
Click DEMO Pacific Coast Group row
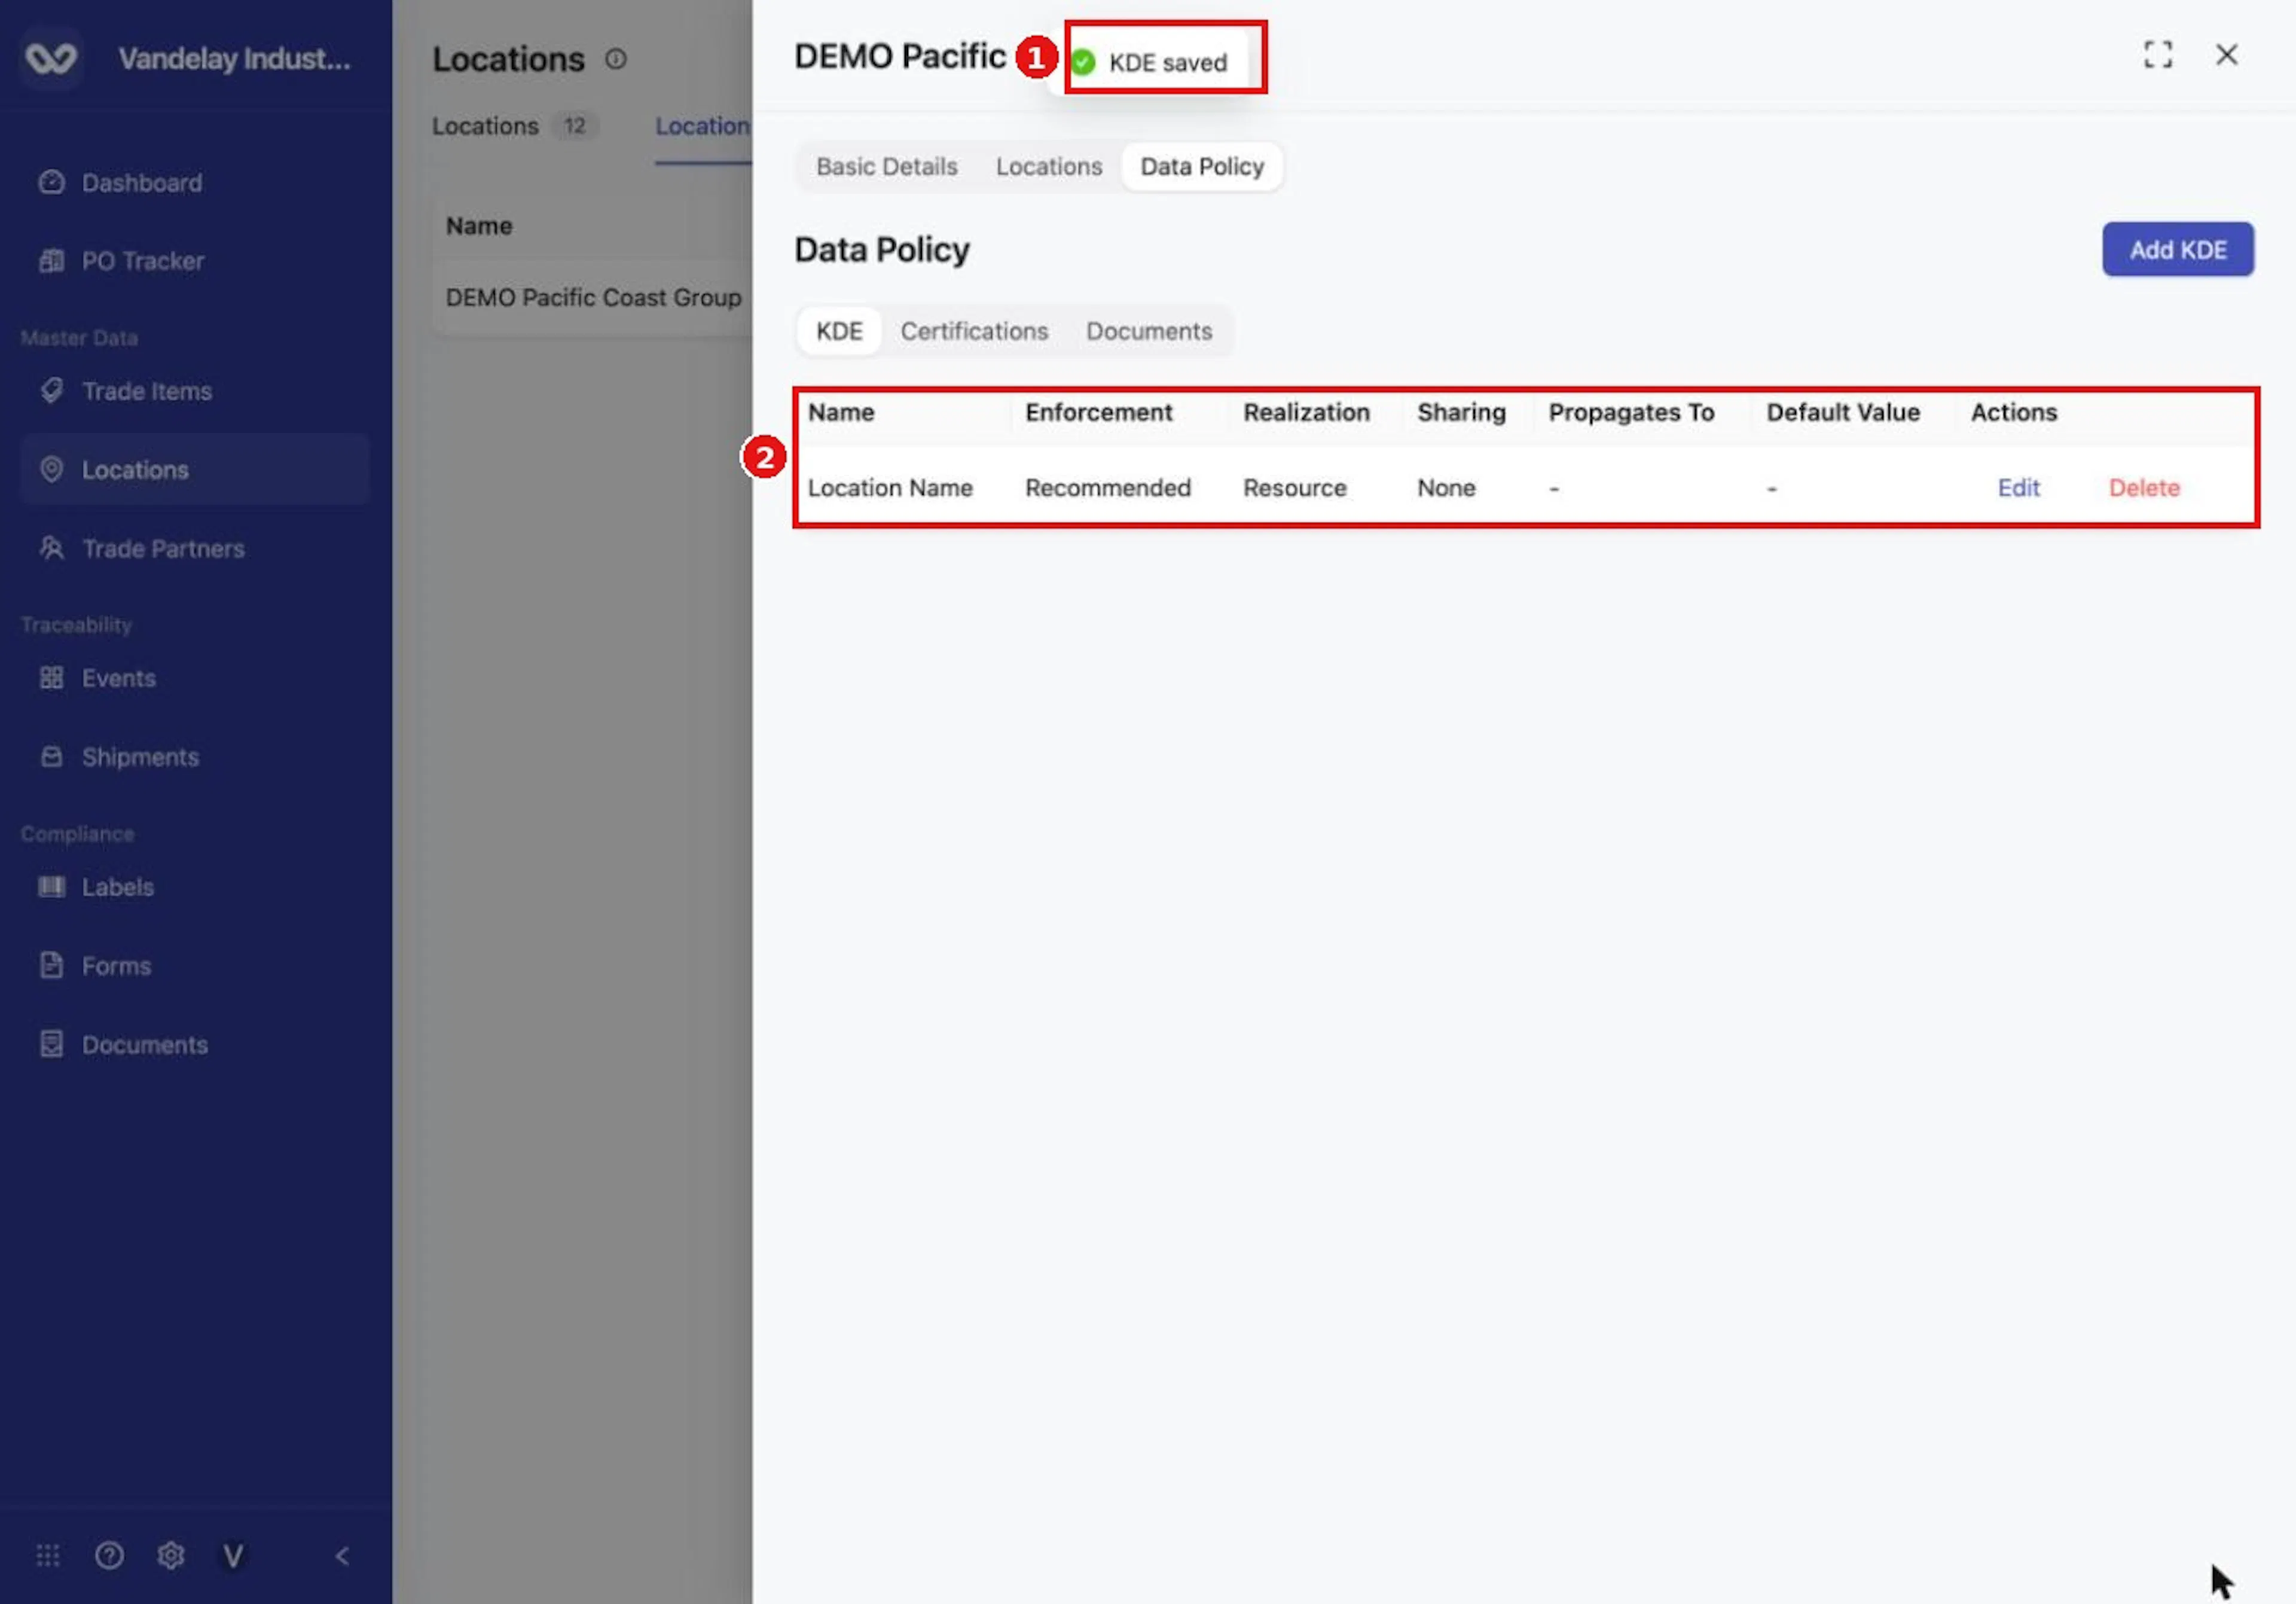coord(593,297)
